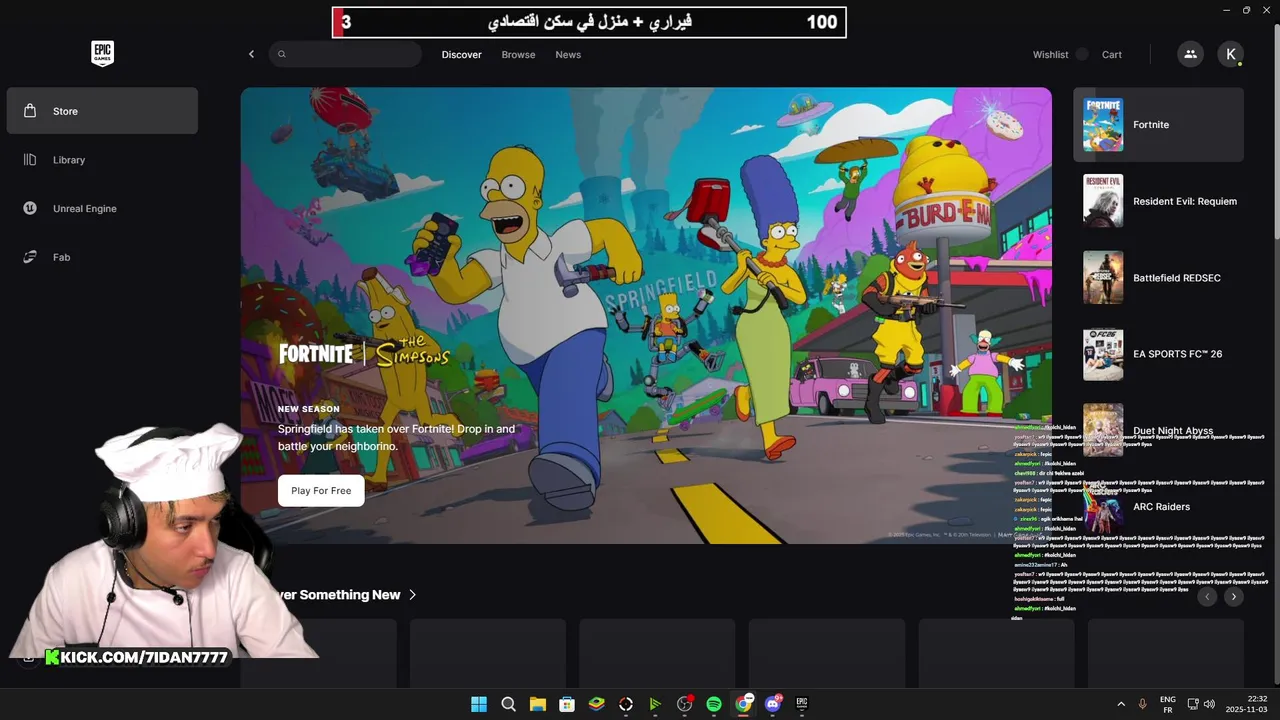Screen dimensions: 1280x720
Task: Click the magnifier icon in the search box
Action: tap(282, 54)
